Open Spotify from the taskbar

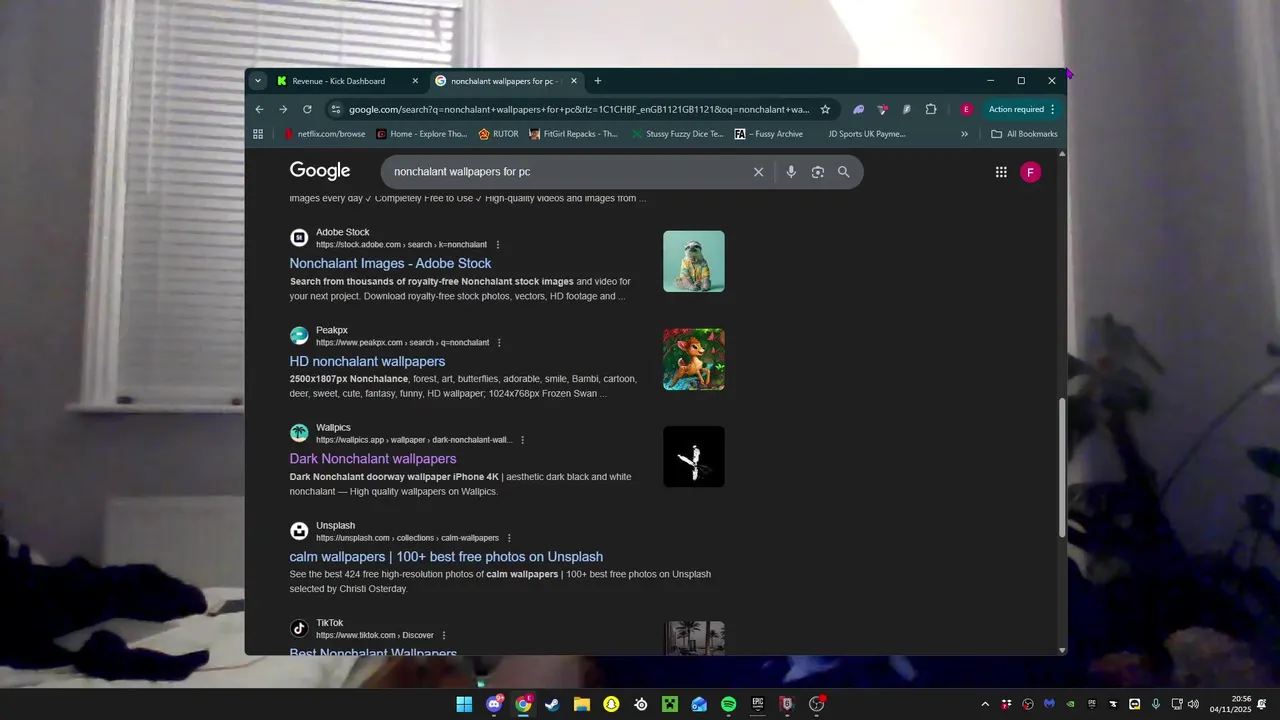(x=729, y=704)
